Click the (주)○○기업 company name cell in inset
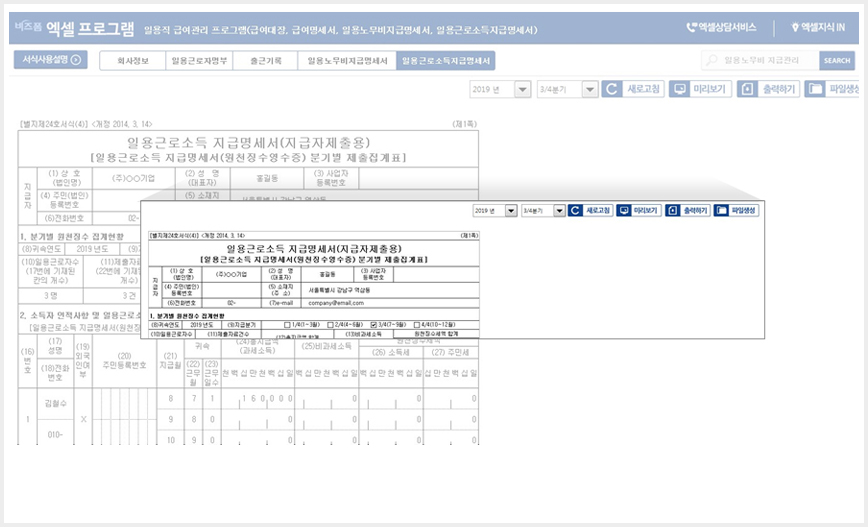 231,275
